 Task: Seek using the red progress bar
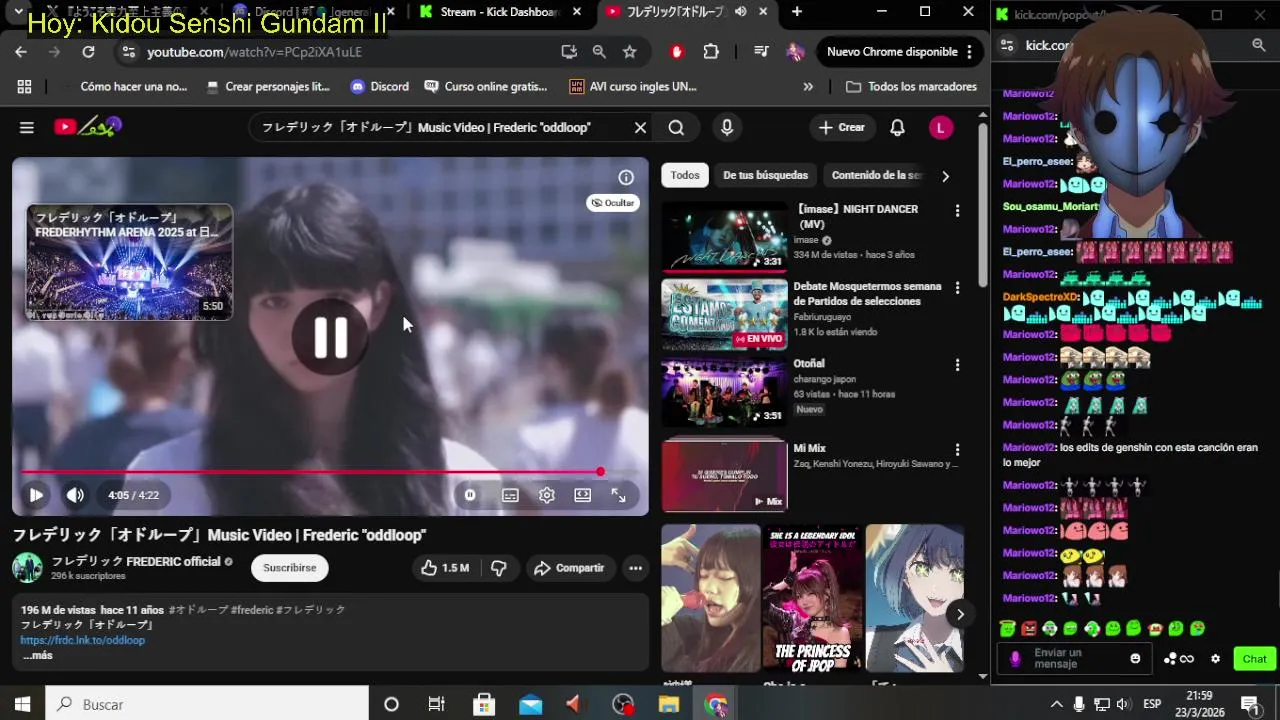(x=330, y=472)
